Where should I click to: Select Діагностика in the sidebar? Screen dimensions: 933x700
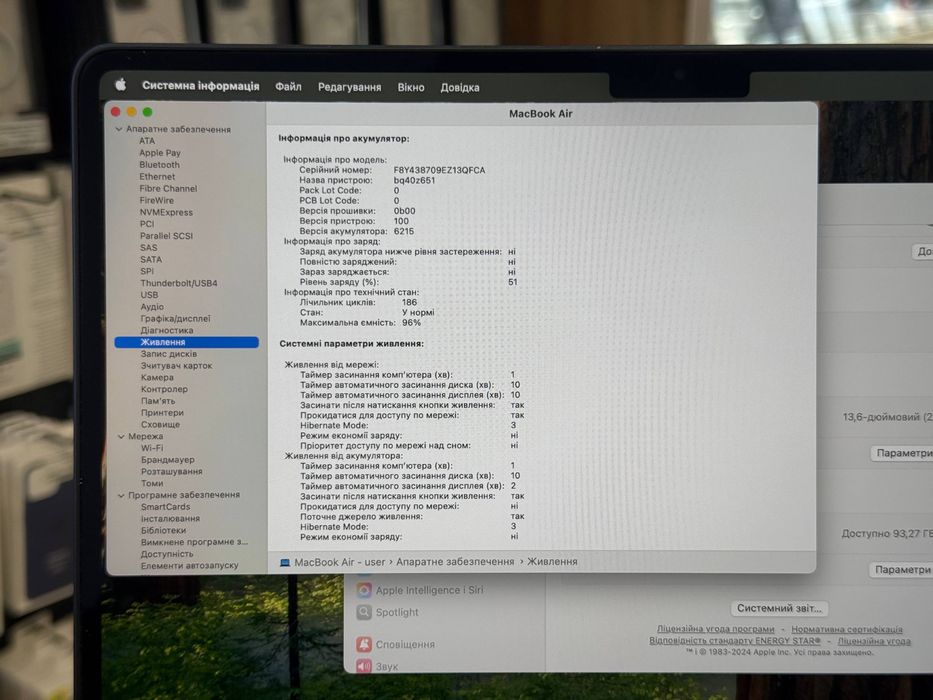click(x=167, y=330)
